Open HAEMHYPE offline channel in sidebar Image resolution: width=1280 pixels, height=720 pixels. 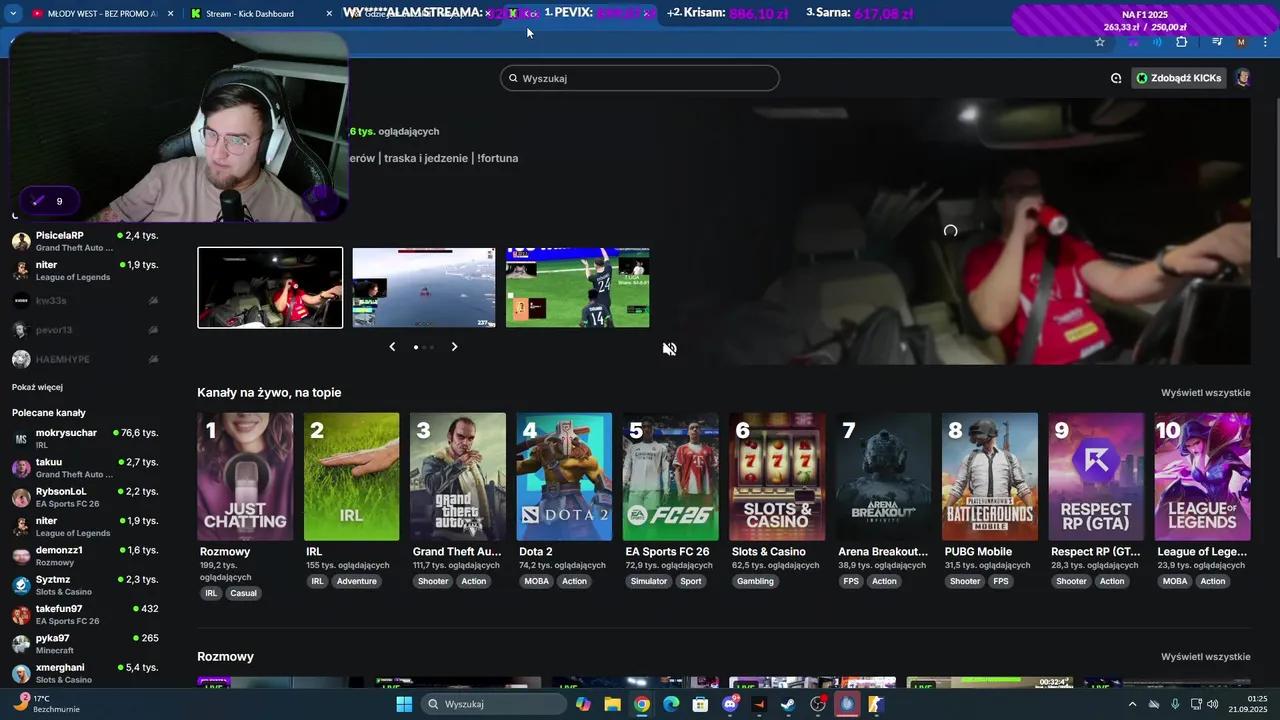(x=86, y=359)
